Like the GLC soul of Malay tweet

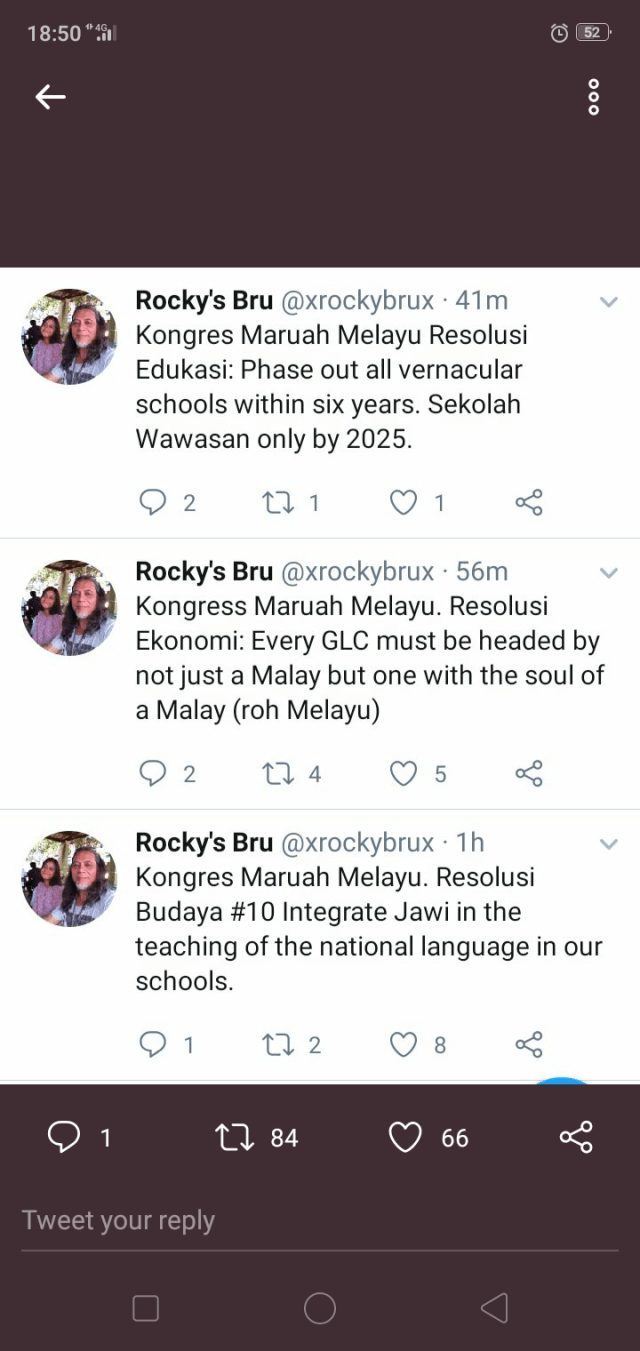click(403, 773)
